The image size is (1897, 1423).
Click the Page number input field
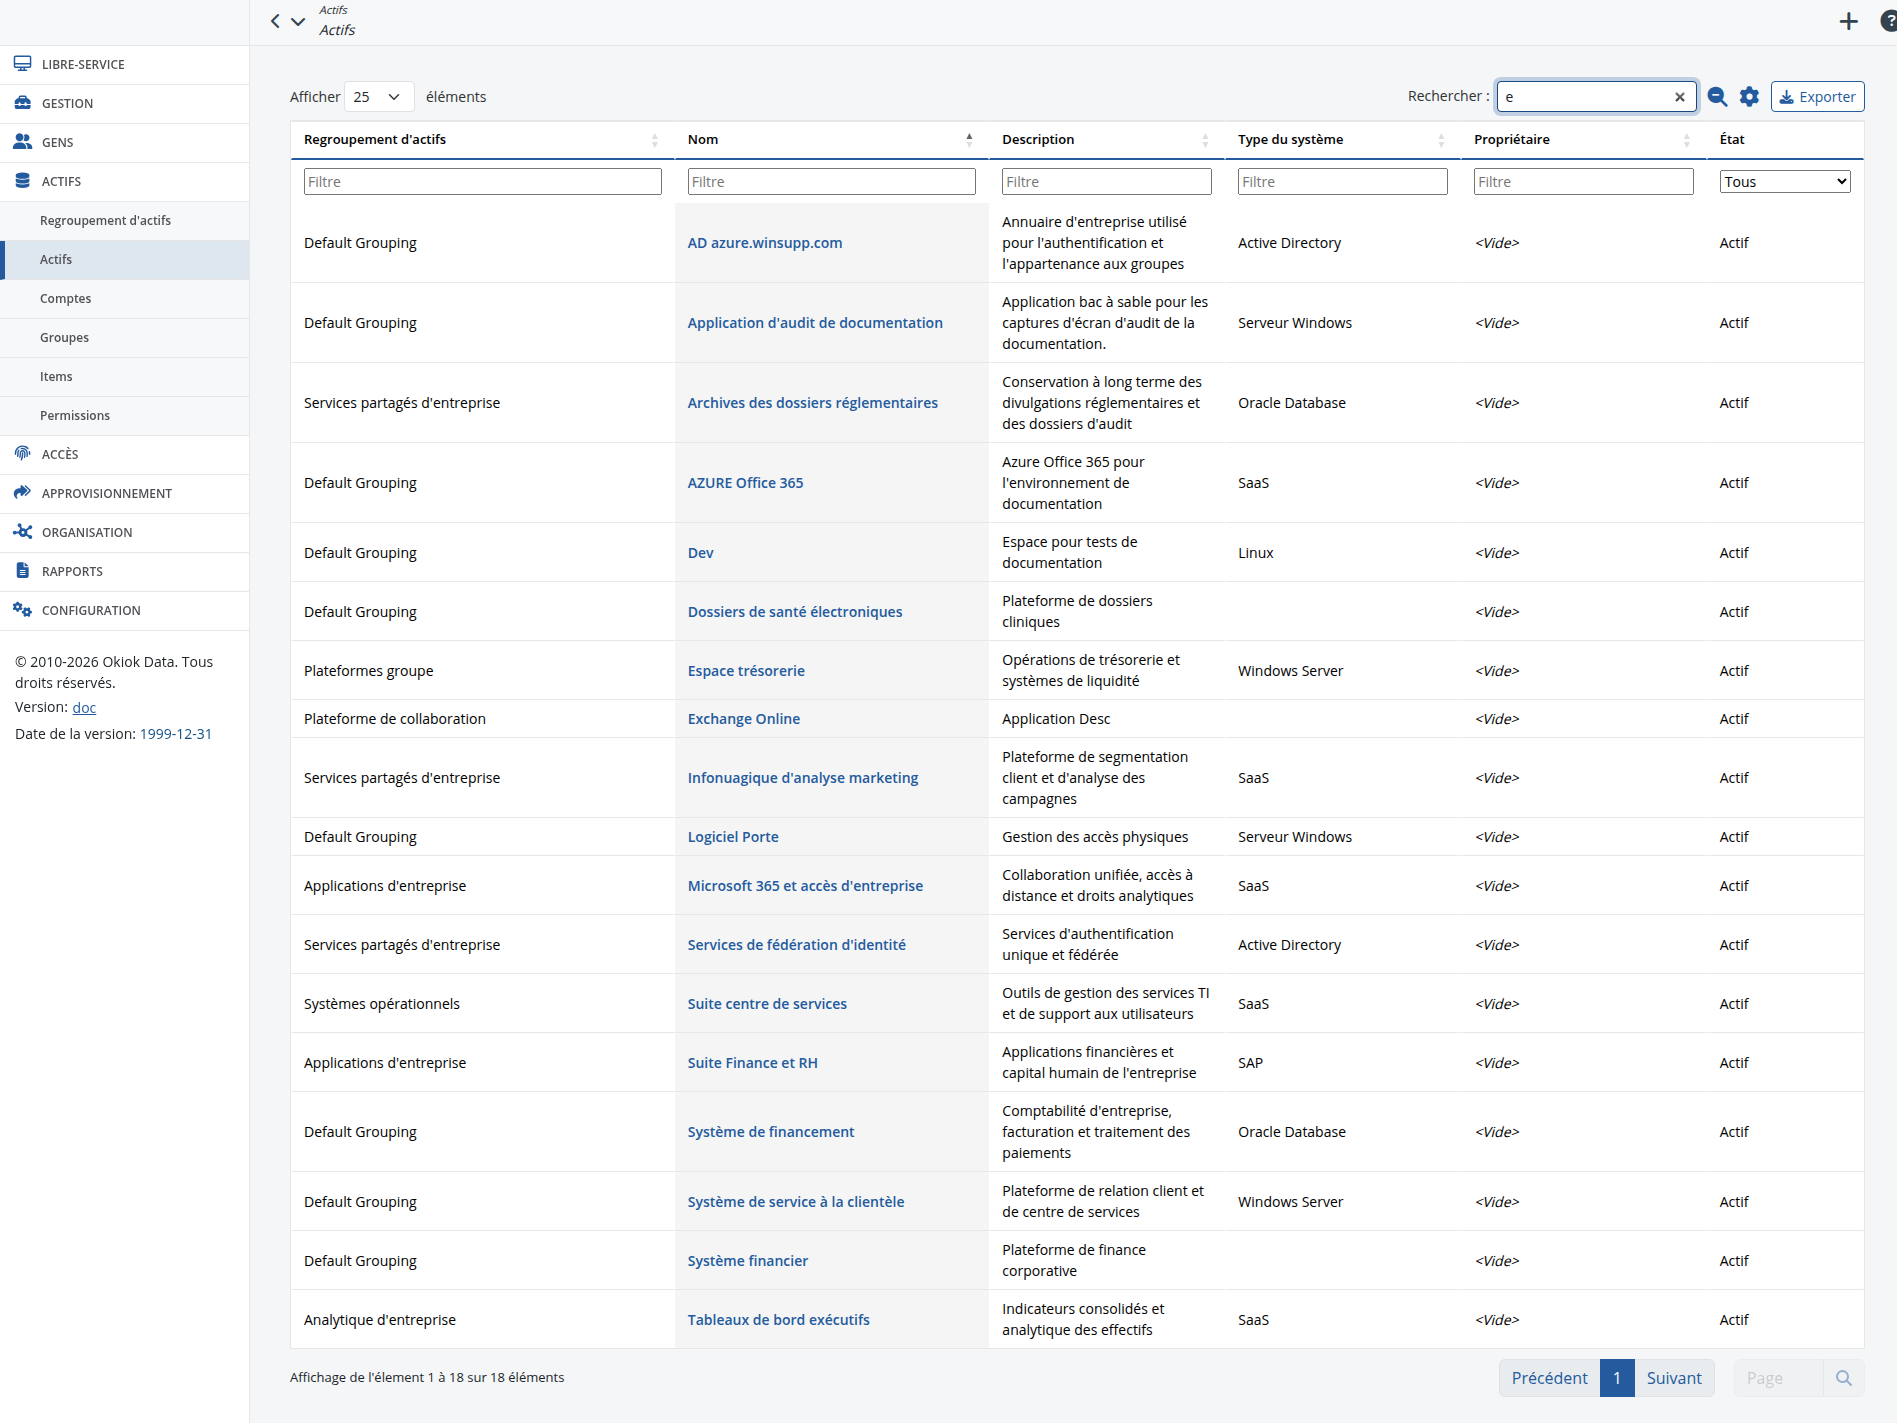1779,1378
